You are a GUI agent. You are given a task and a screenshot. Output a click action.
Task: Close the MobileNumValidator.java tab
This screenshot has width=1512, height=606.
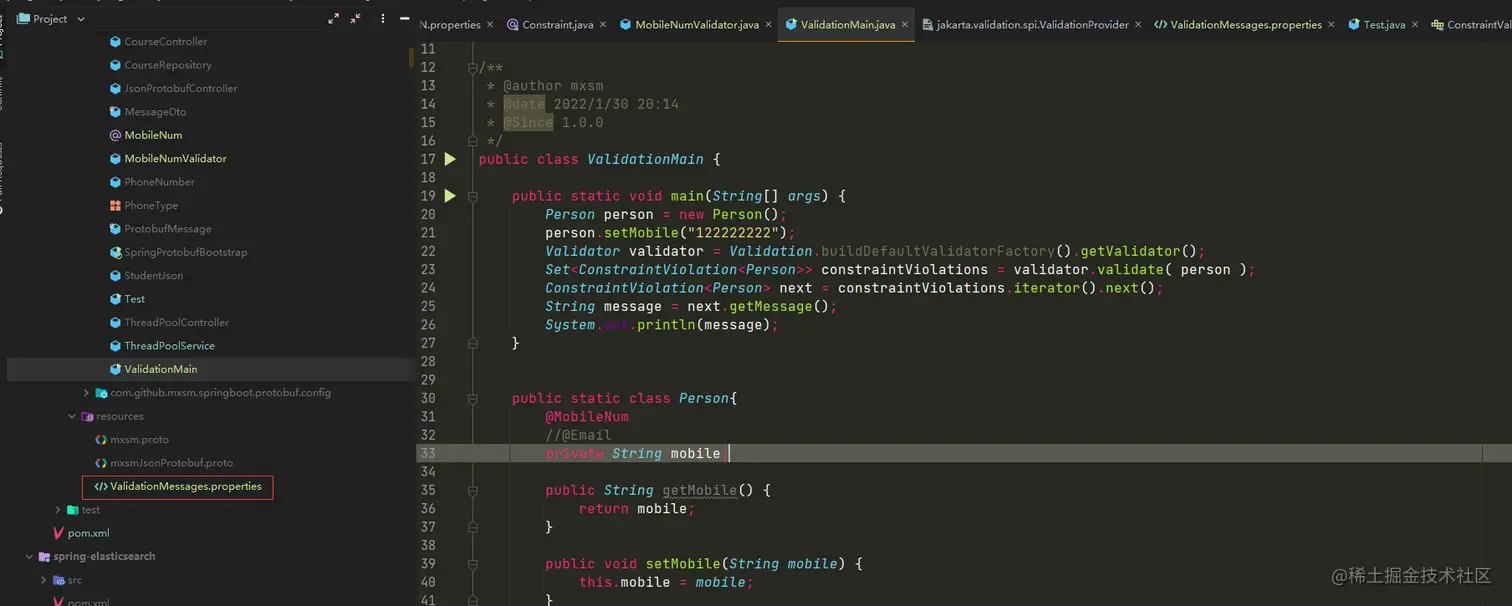click(x=768, y=25)
